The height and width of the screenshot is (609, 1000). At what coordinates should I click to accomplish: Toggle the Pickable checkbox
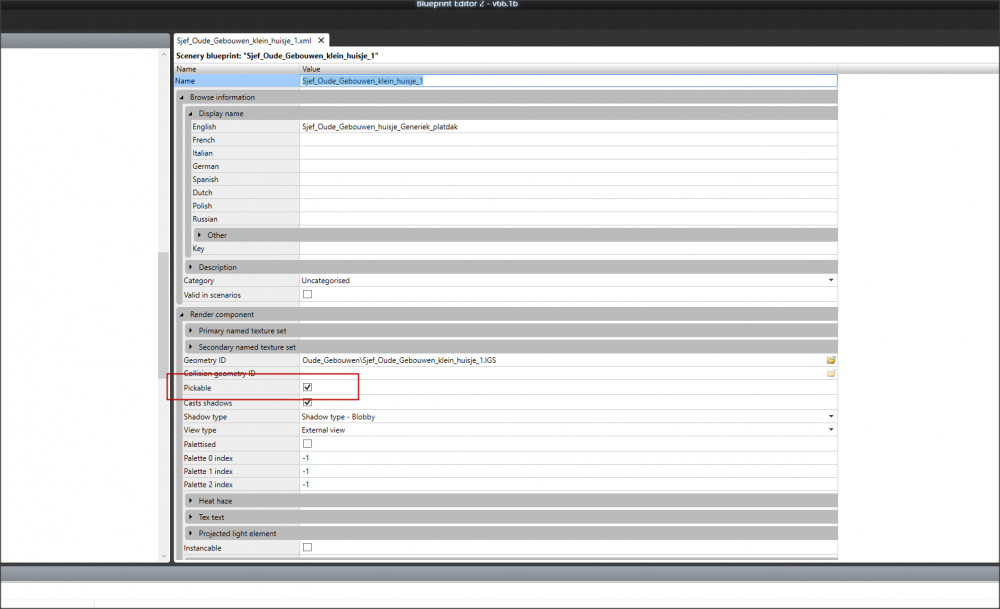tap(308, 387)
